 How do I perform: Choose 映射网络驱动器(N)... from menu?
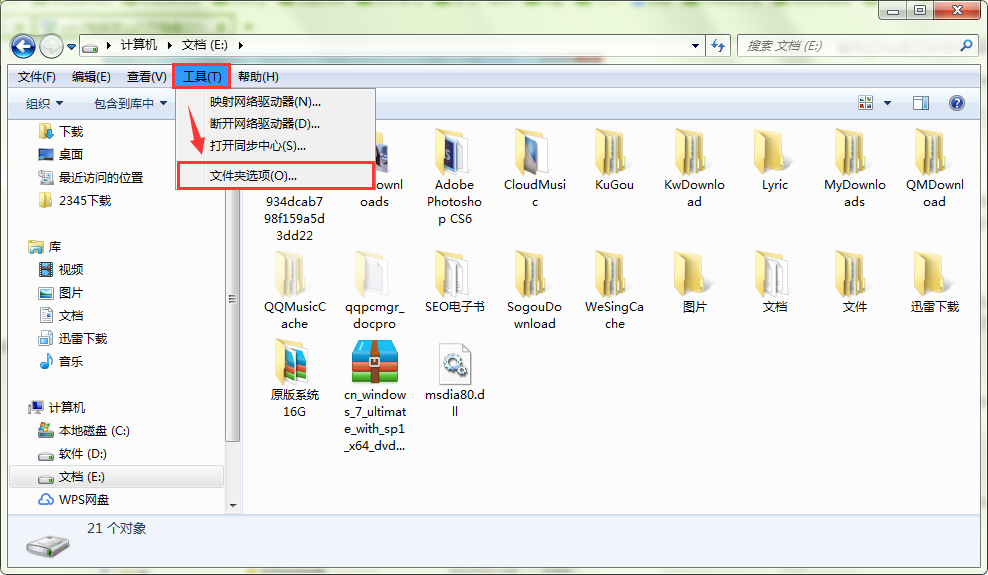[265, 101]
